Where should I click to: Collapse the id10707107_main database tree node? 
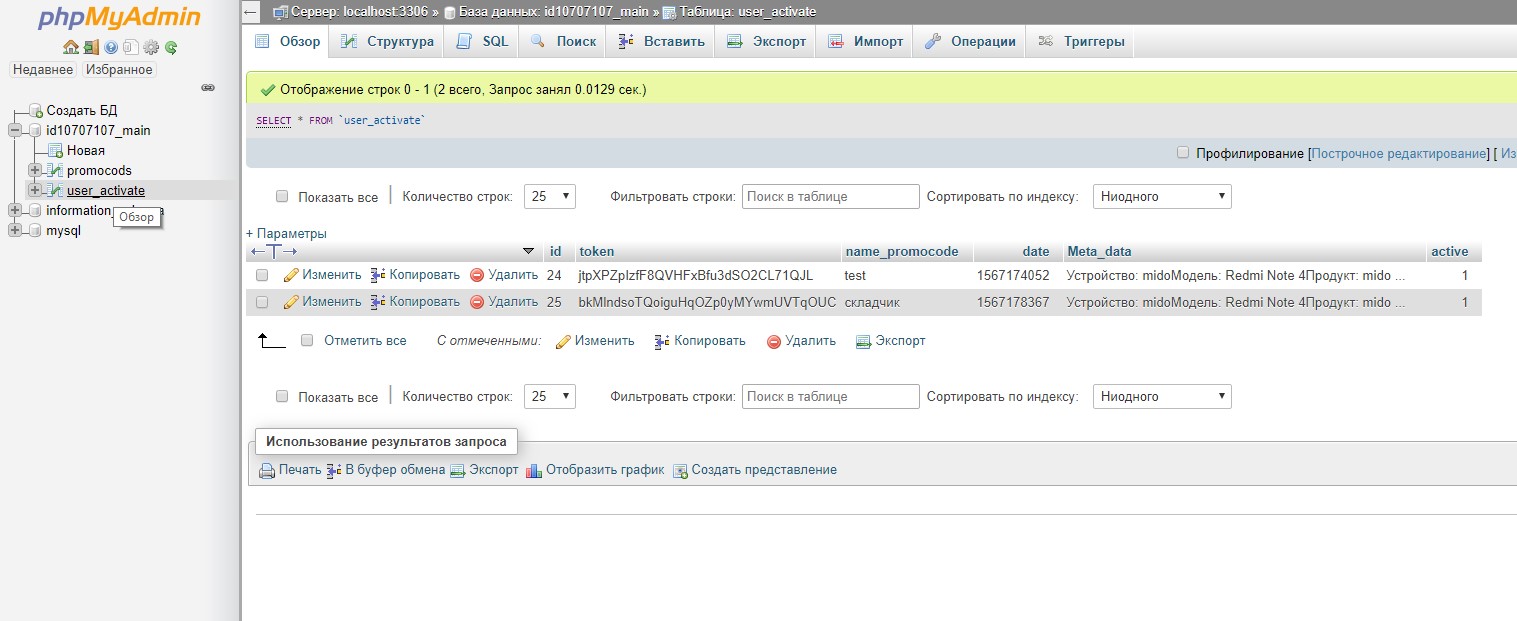click(15, 130)
